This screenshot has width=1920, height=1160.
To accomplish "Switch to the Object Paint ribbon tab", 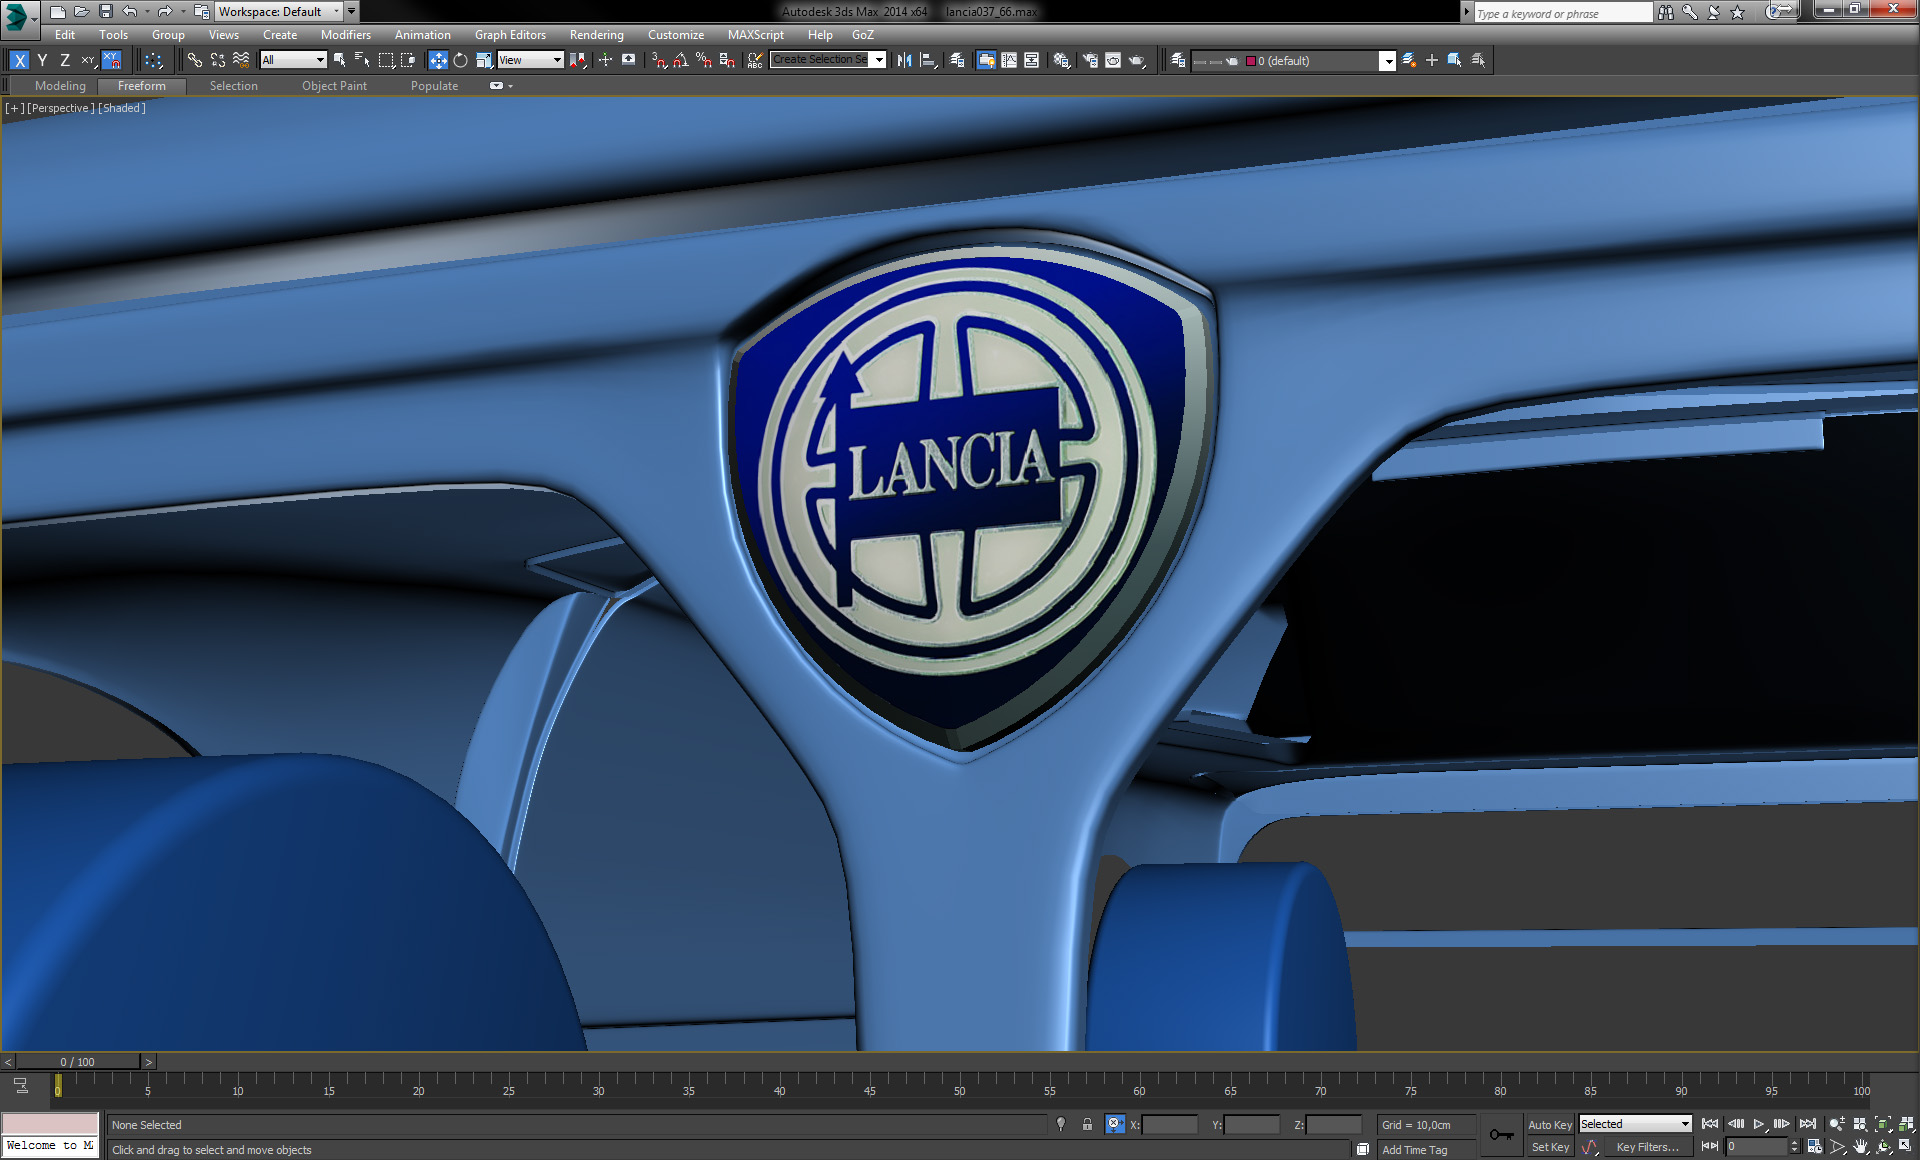I will pyautogui.click(x=334, y=86).
